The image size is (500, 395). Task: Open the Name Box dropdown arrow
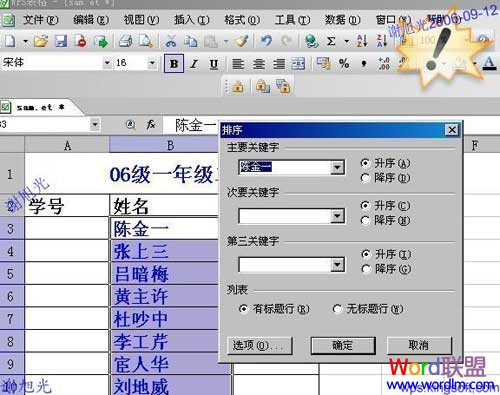coord(95,125)
